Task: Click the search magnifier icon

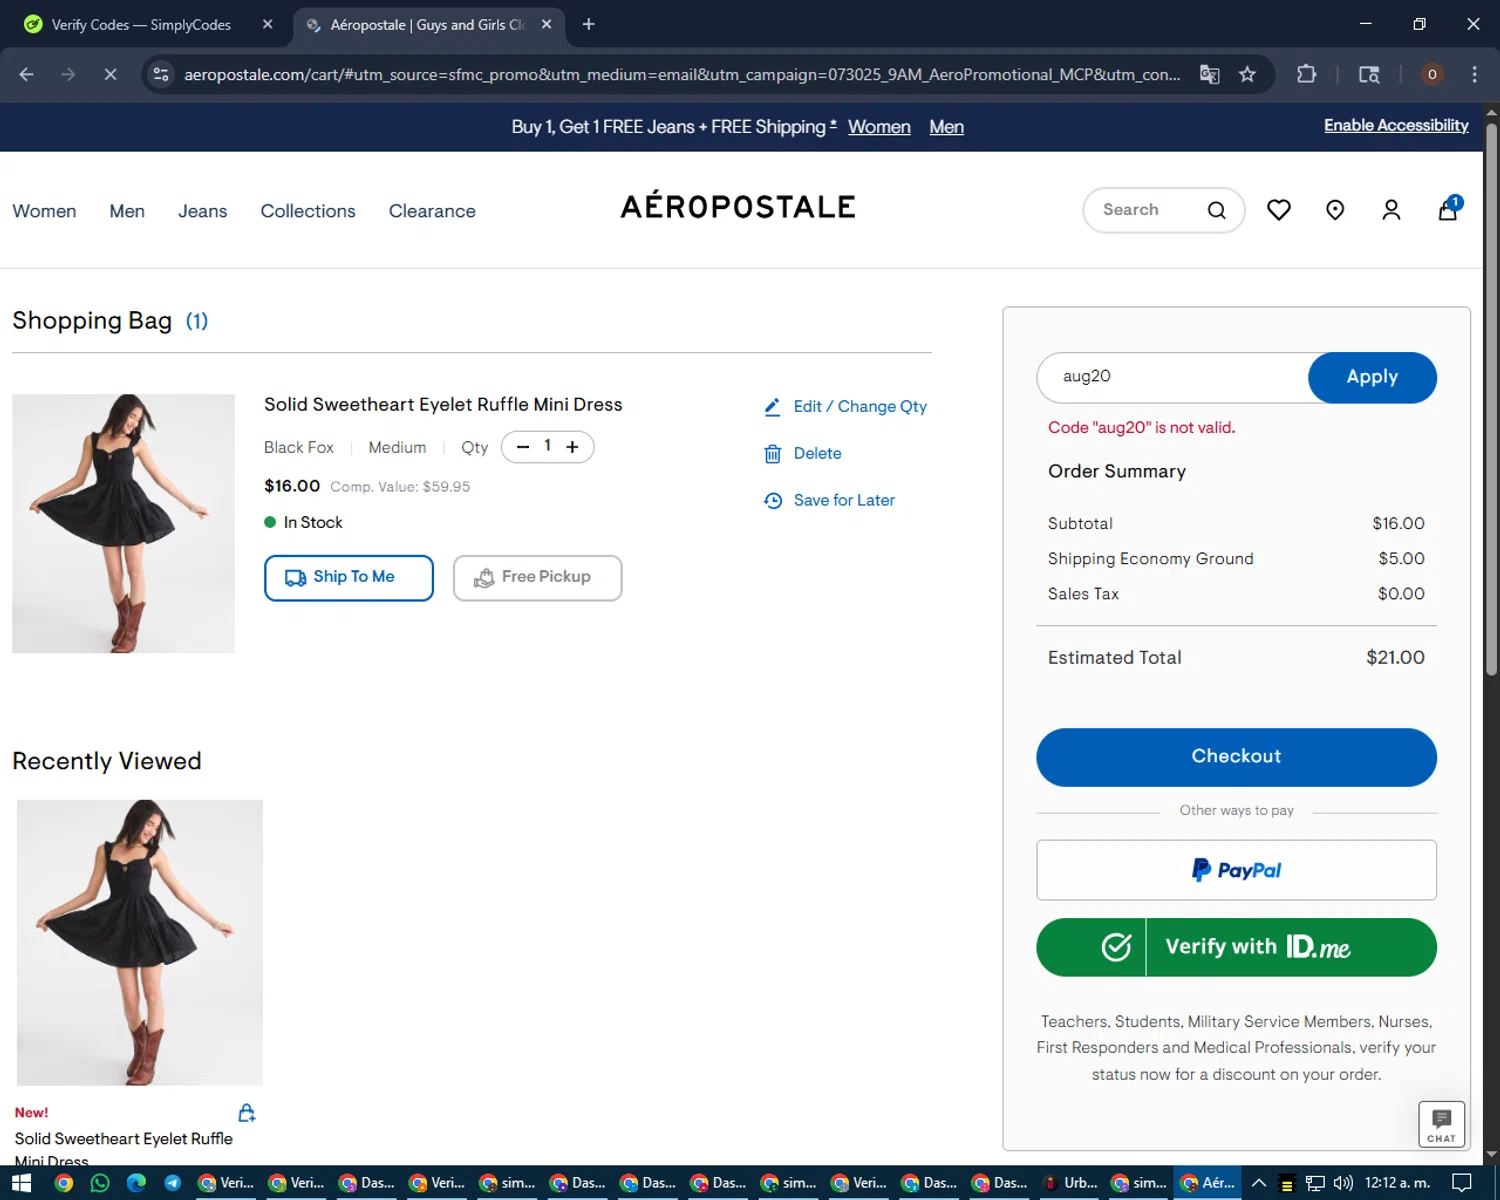Action: click(1216, 210)
